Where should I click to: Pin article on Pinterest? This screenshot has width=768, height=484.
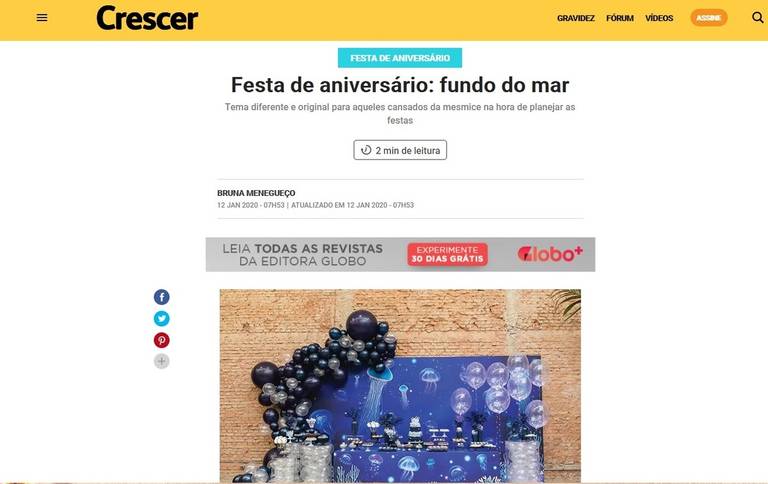point(162,340)
